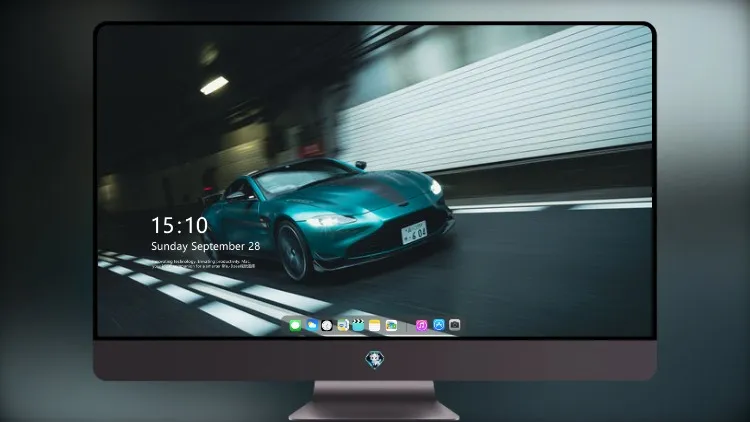Screen dimensions: 750x422
Task: Open the Photos gallery icon in the dock
Action: [x=391, y=326]
